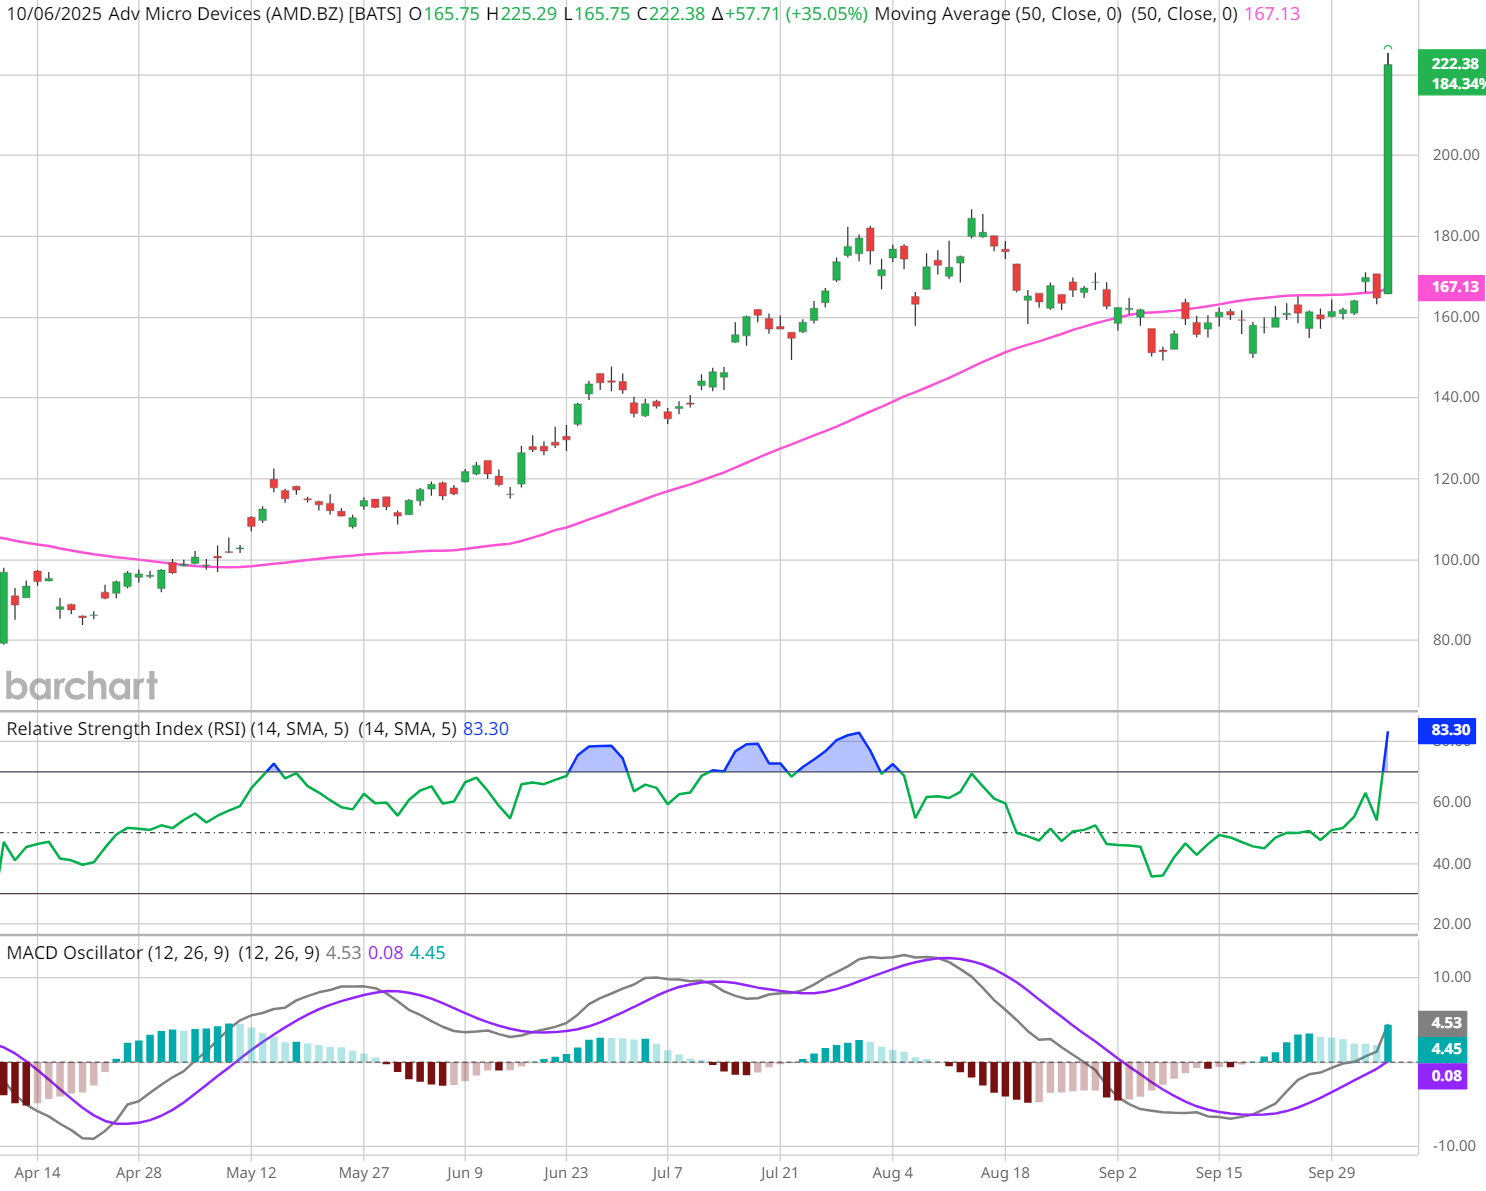1486x1191 pixels.
Task: Click the May 12 date label
Action: pos(251,1173)
